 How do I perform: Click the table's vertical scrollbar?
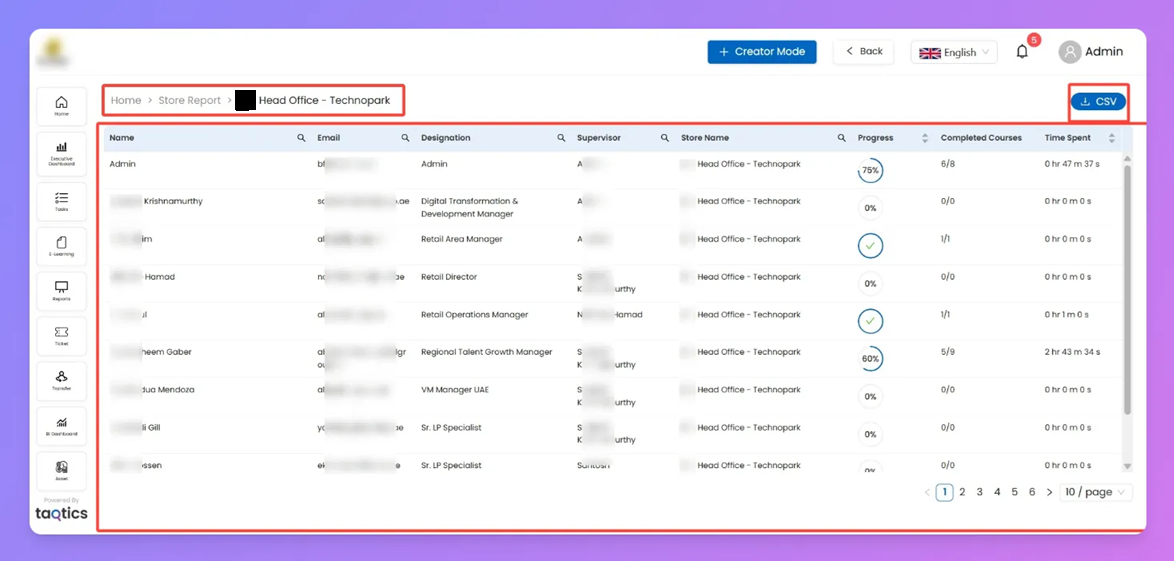tap(1127, 290)
